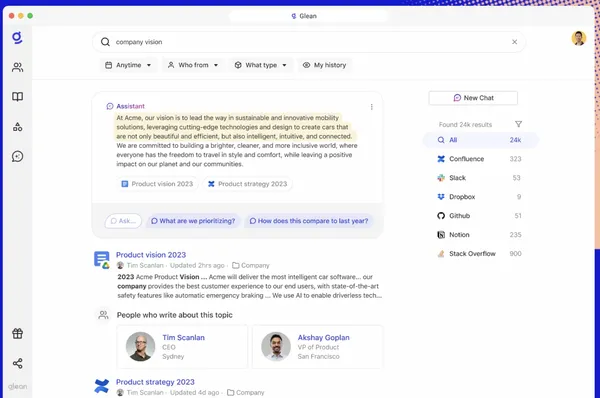Open the user profile avatar
Viewport: 600px width, 398px height.
click(x=579, y=38)
